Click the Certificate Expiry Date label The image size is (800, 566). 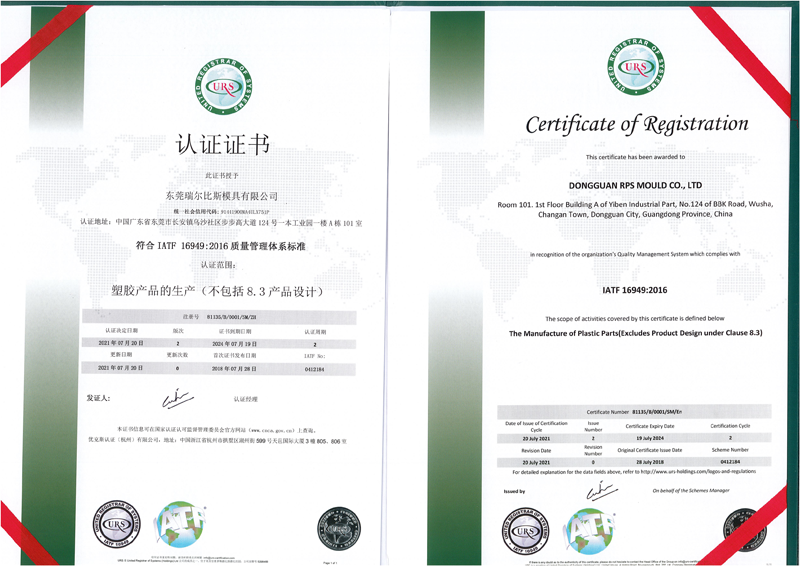pyautogui.click(x=650, y=426)
